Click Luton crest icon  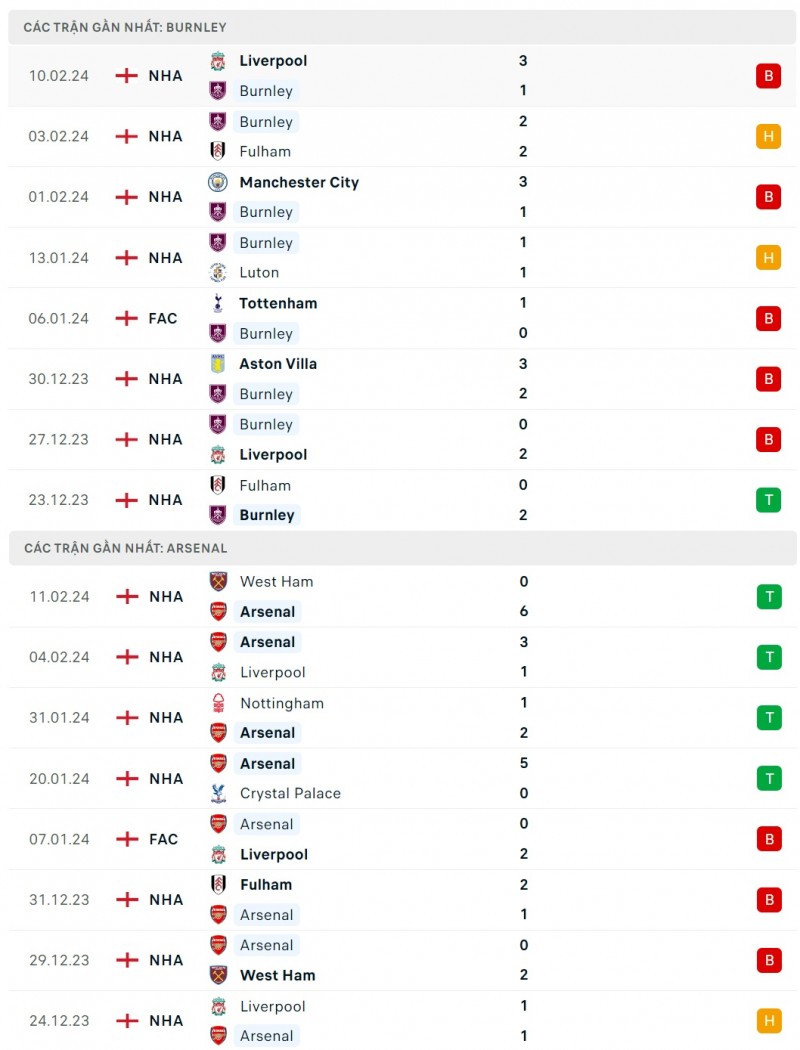pyautogui.click(x=218, y=272)
